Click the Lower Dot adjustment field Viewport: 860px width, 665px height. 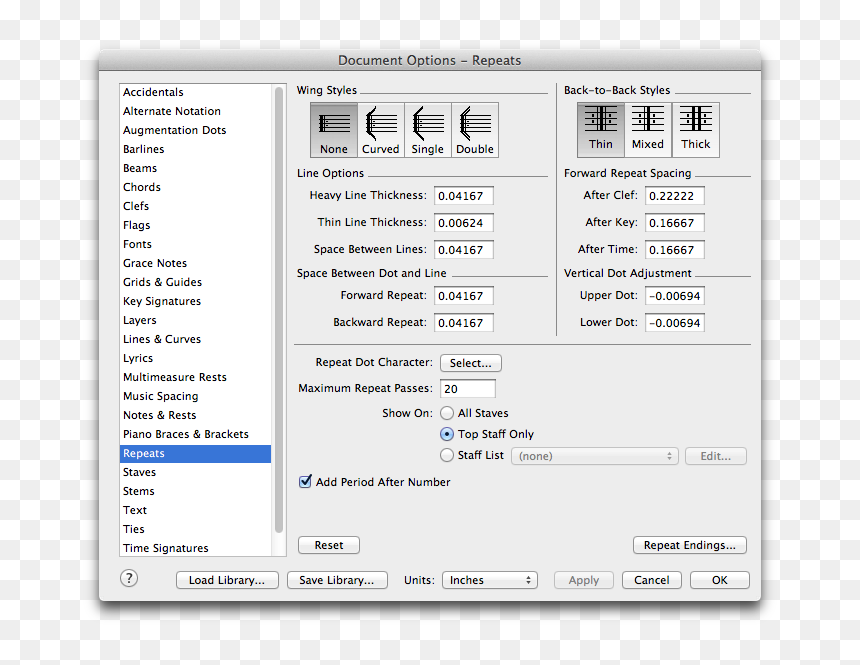click(x=675, y=323)
